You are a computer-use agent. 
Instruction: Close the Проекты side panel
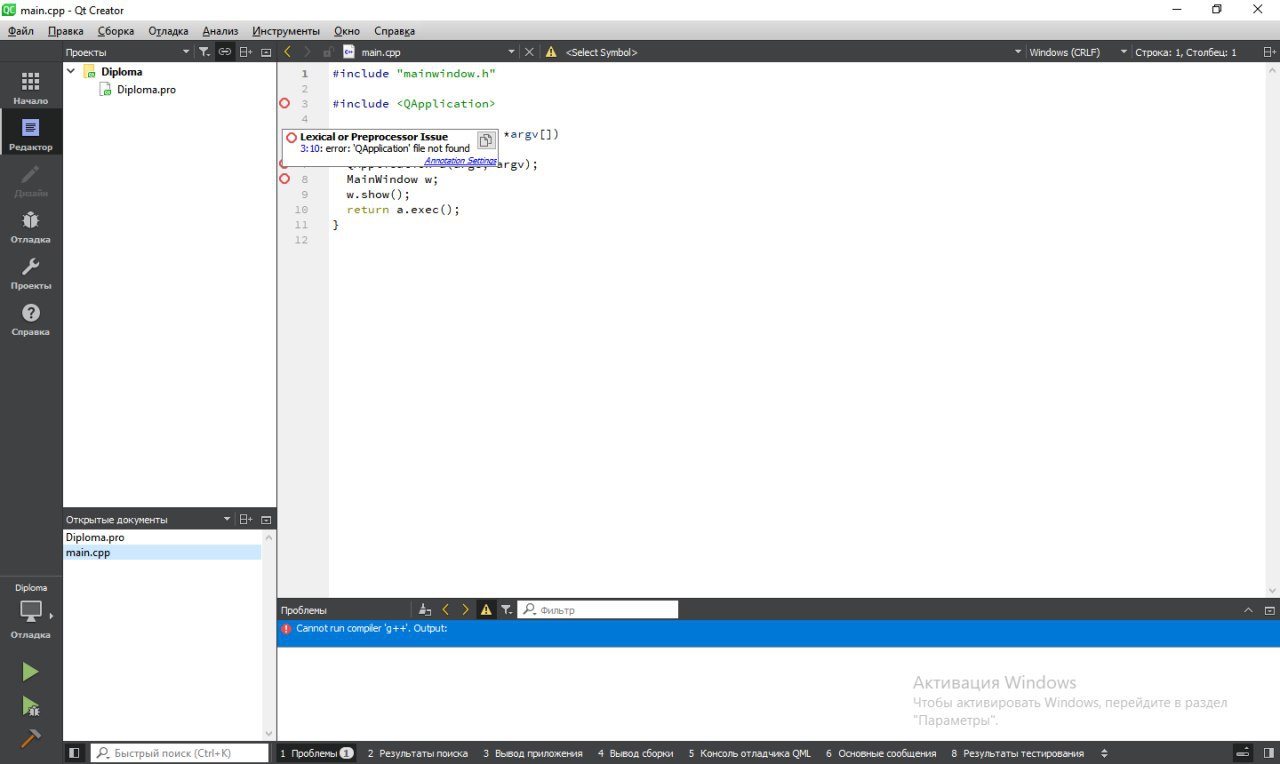[266, 52]
